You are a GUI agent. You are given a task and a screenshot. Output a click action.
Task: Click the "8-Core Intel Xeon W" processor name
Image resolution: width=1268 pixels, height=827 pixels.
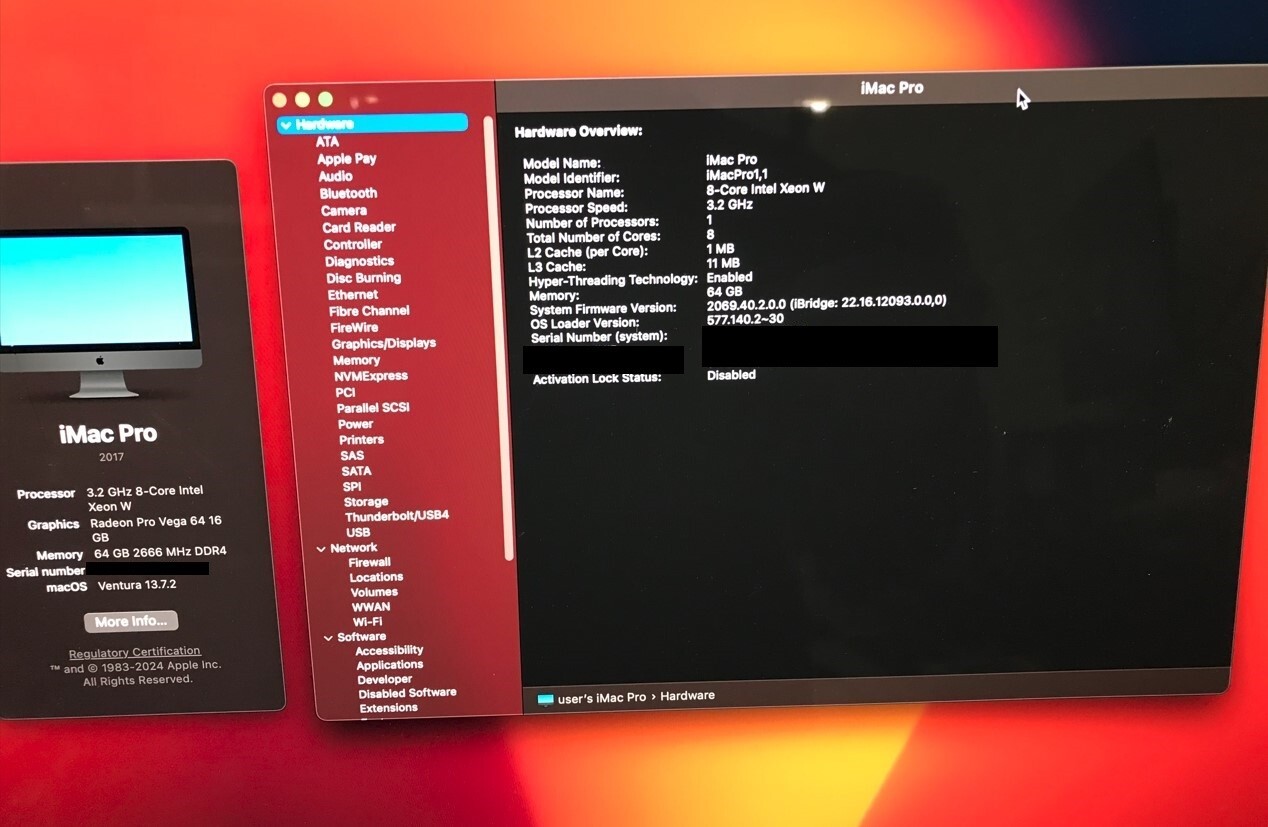point(765,189)
